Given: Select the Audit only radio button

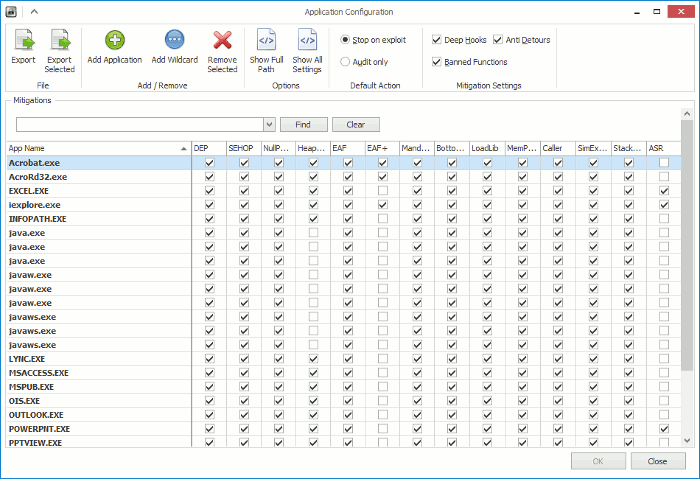Looking at the screenshot, I should click(345, 62).
